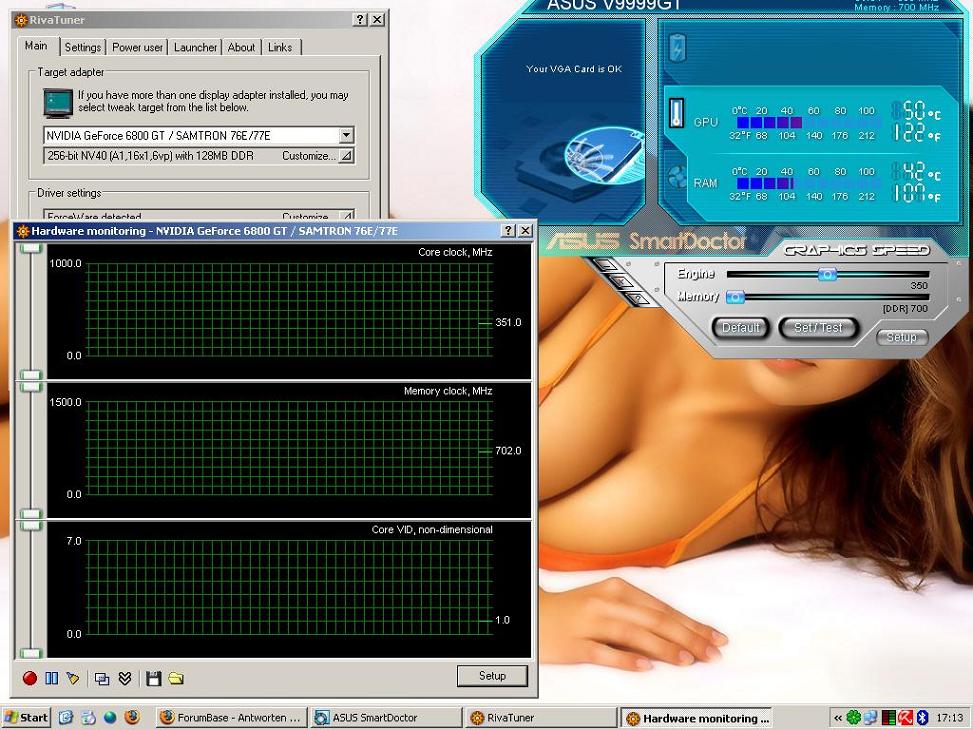This screenshot has height=730, width=973.
Task: Open the Links tab
Action: 280,47
